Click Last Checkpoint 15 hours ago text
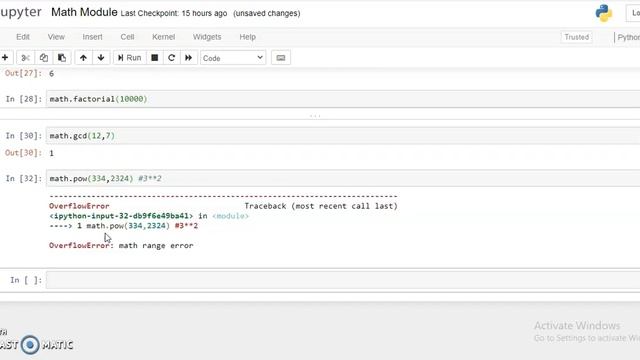 pyautogui.click(x=174, y=13)
